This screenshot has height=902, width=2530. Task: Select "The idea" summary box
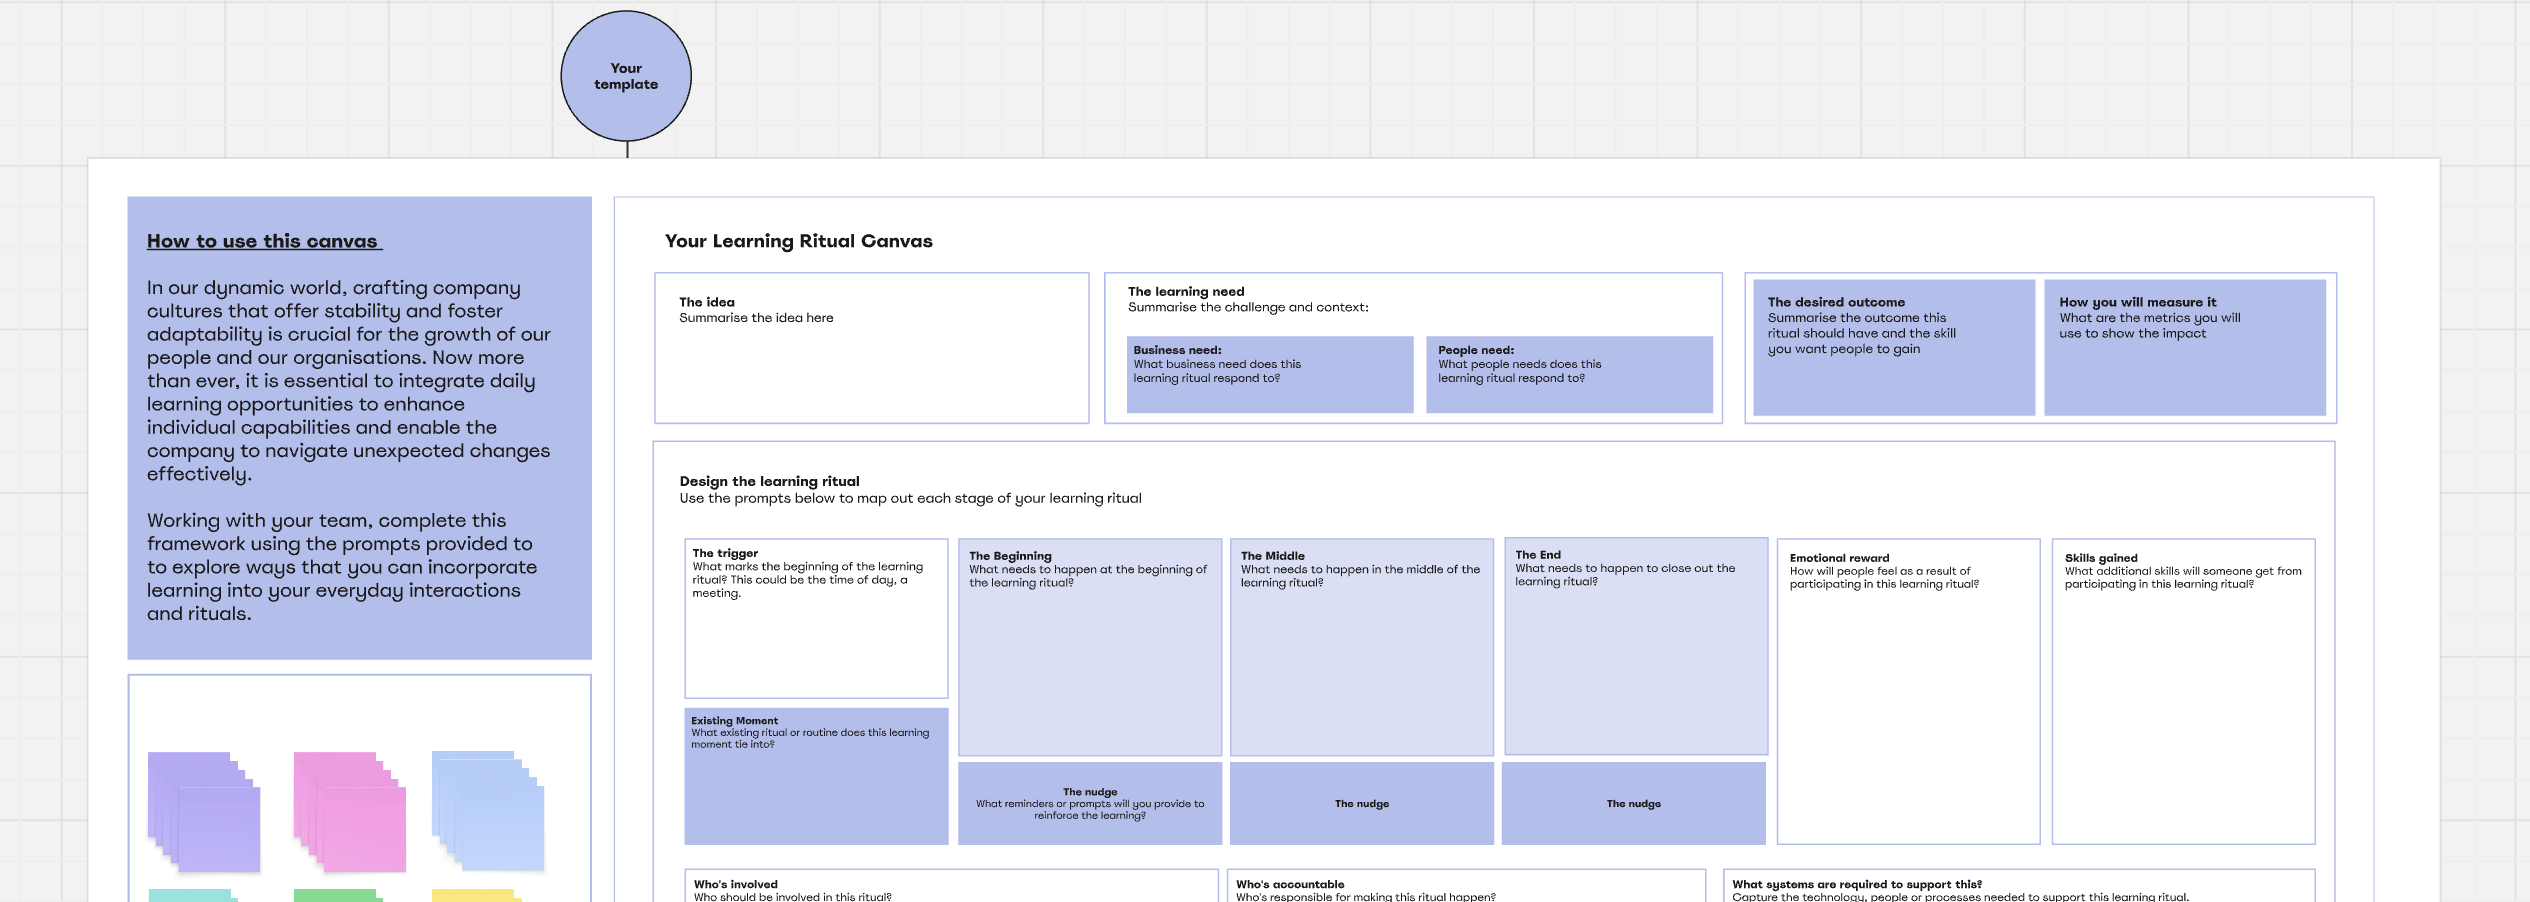click(871, 348)
